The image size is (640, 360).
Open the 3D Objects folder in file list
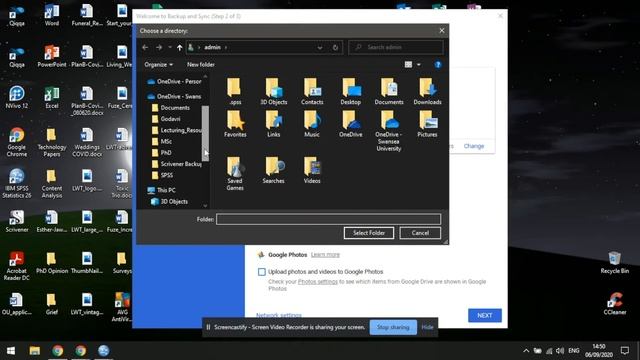(x=273, y=91)
